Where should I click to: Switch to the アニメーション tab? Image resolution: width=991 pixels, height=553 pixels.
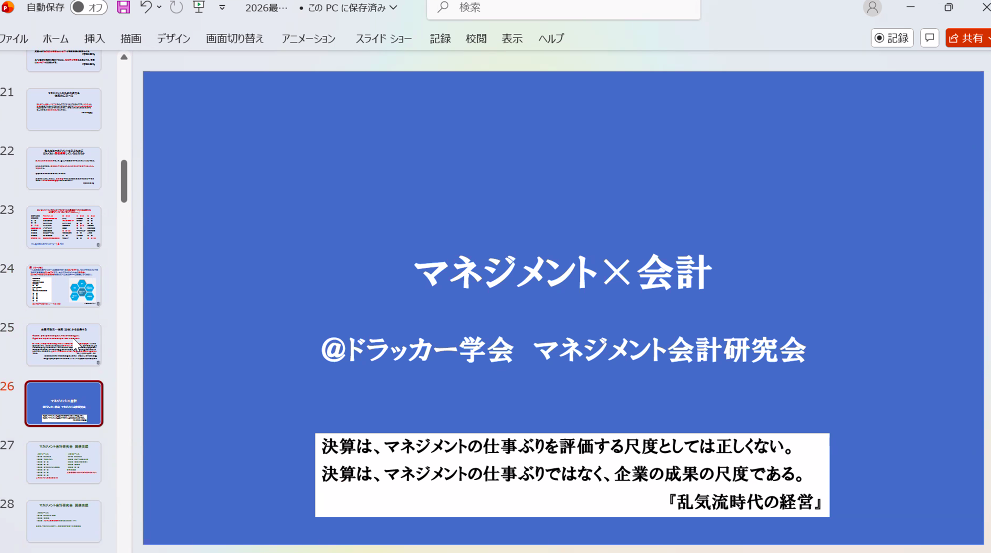coord(308,39)
